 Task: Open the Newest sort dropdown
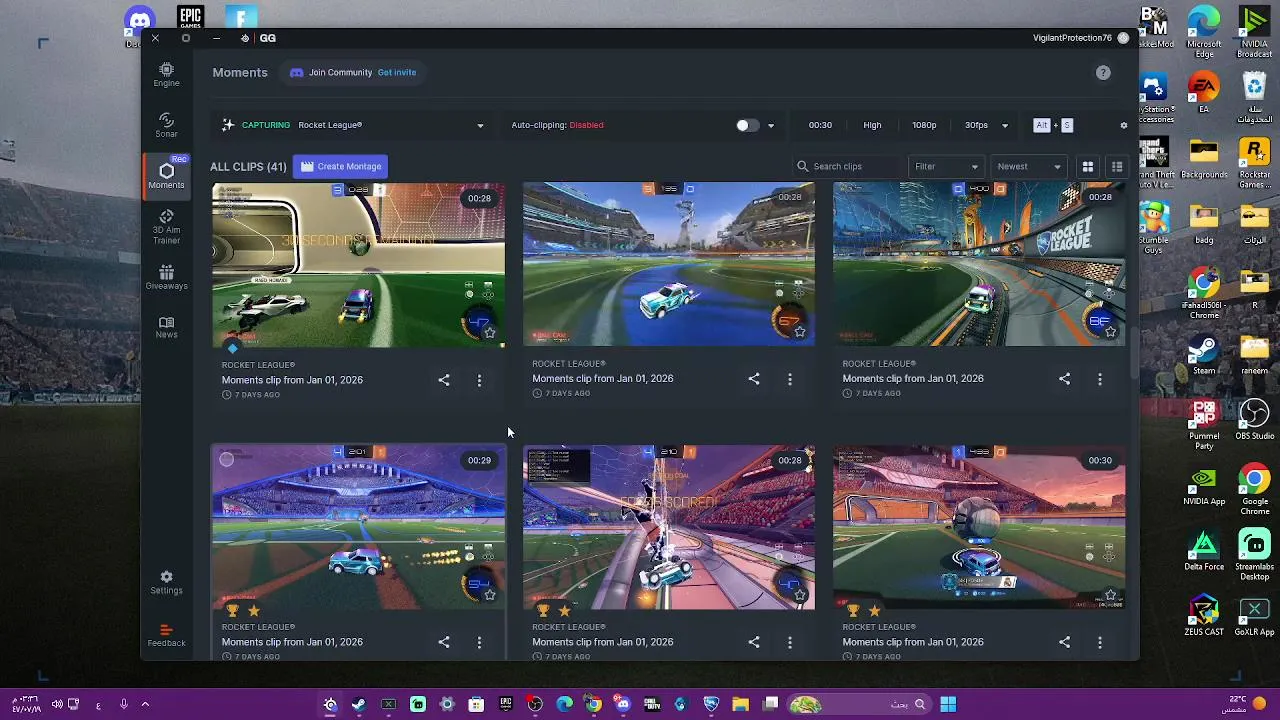point(1029,166)
